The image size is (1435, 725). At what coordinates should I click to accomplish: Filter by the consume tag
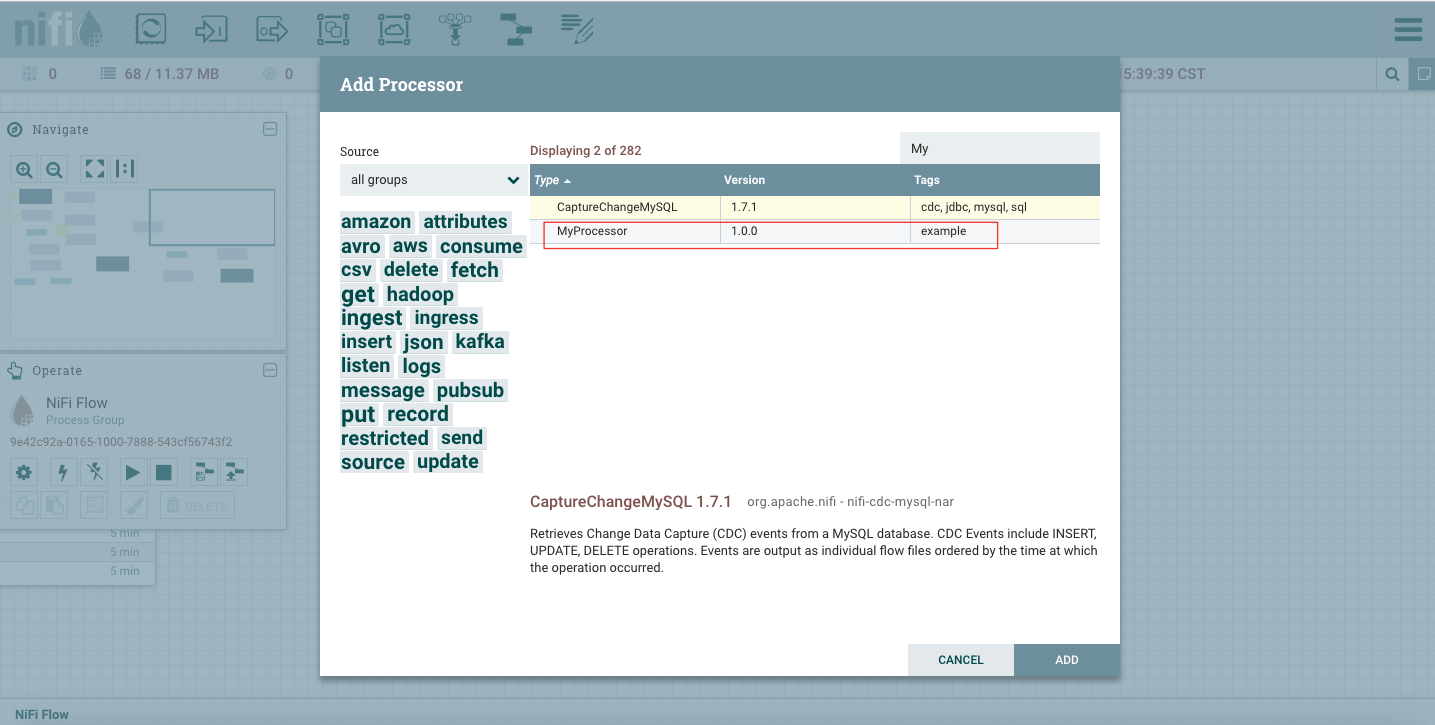[481, 246]
